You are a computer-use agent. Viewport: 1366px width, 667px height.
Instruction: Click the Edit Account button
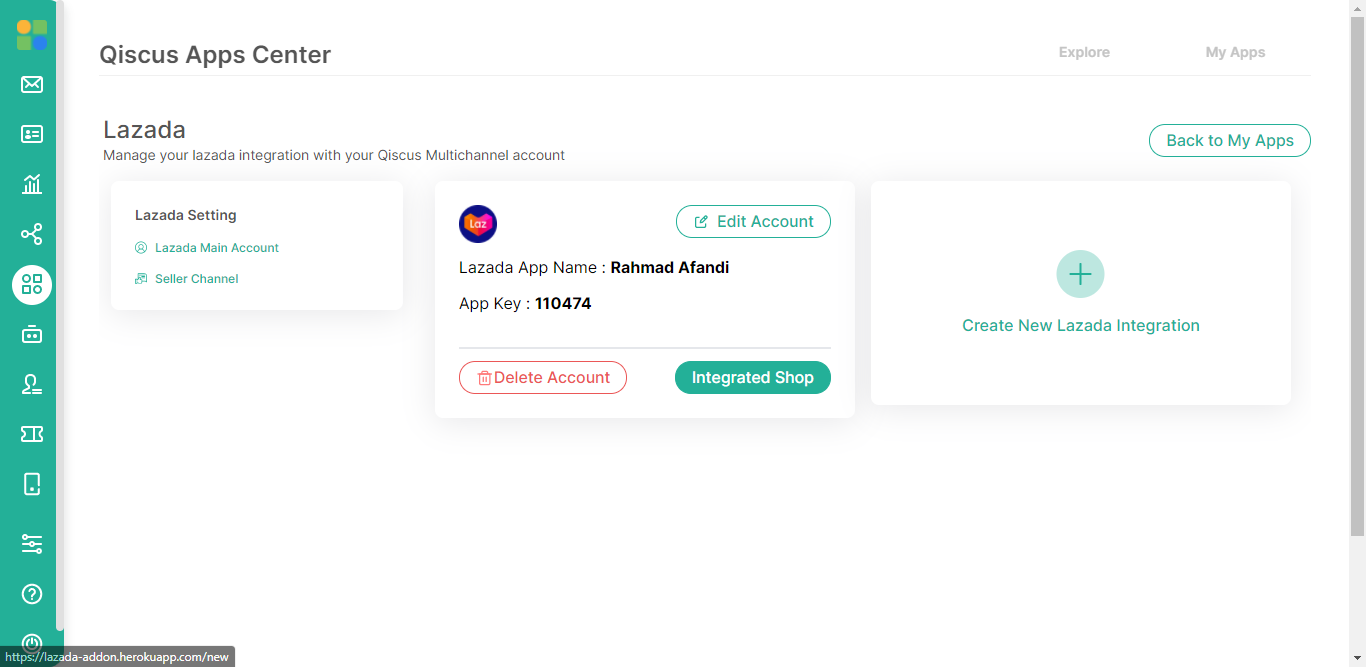pyautogui.click(x=753, y=222)
